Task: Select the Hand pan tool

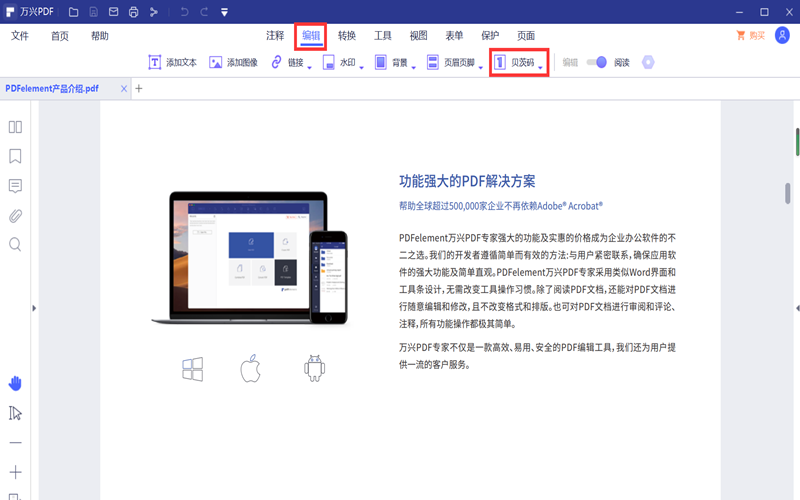Action: point(15,383)
